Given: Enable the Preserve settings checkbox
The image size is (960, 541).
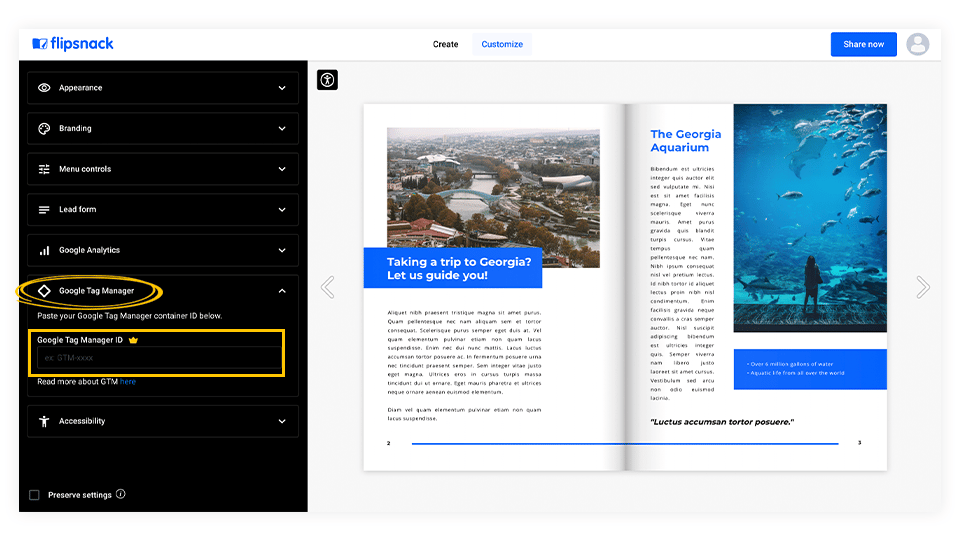Looking at the screenshot, I should pos(34,494).
